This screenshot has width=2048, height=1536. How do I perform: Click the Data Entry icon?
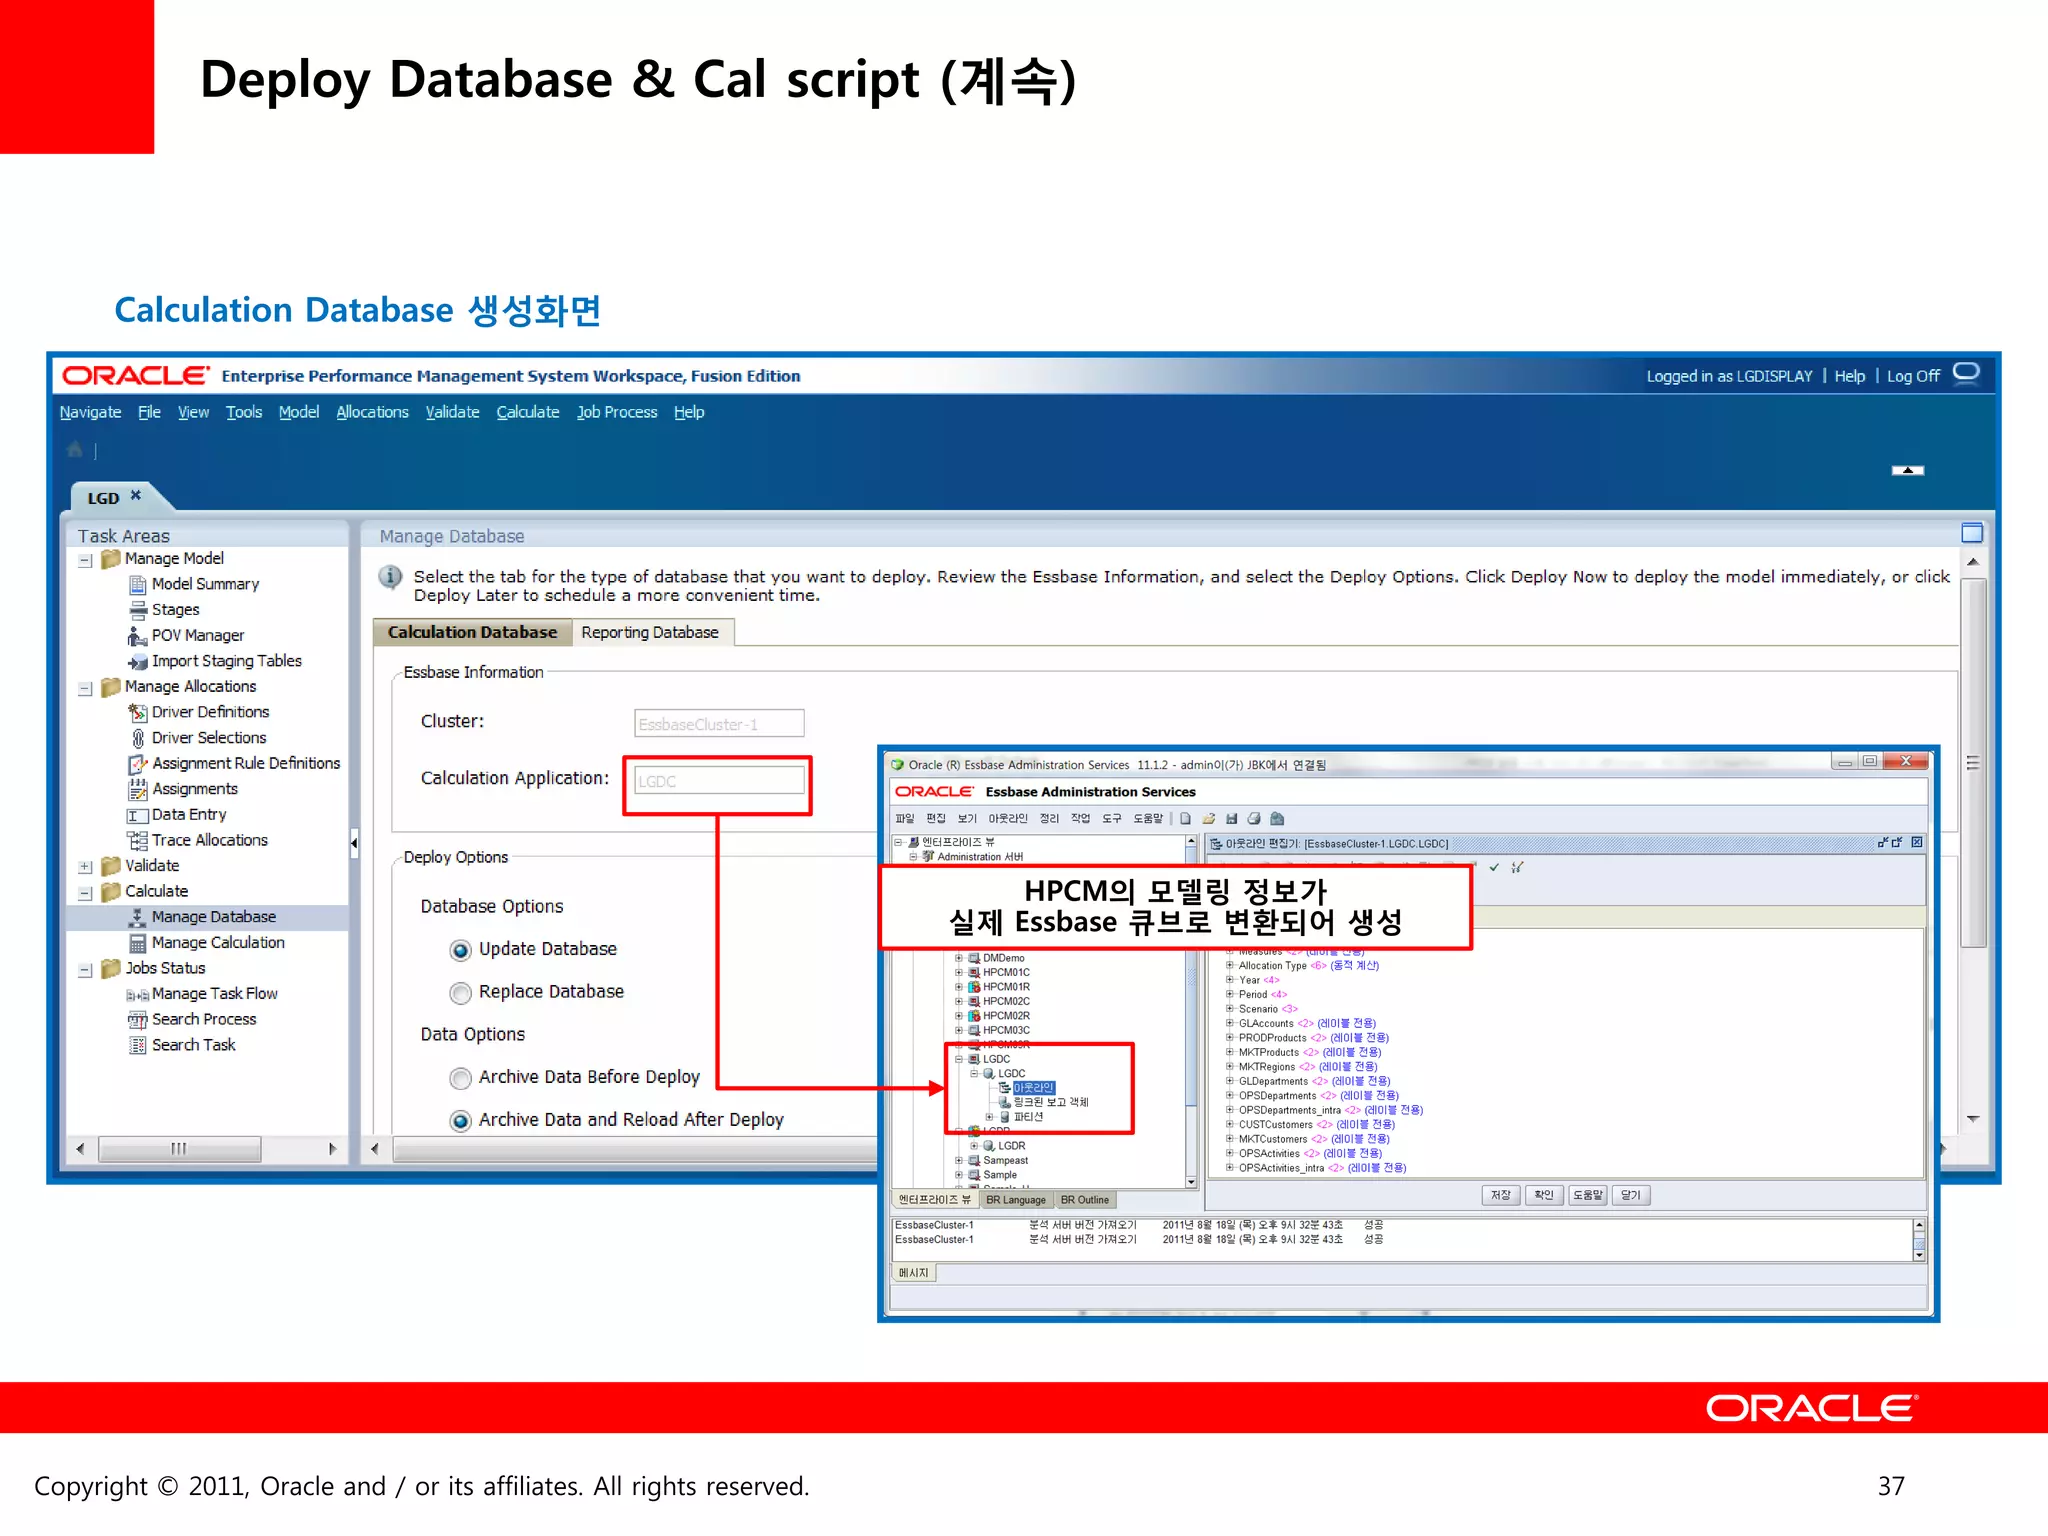click(138, 815)
